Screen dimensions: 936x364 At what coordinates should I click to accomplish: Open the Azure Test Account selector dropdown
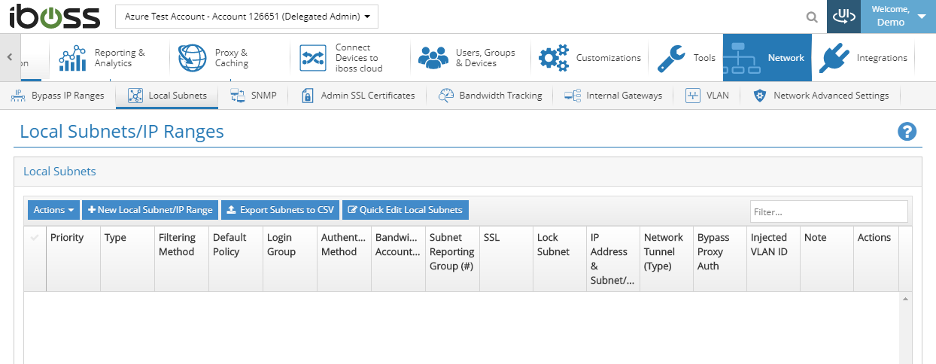click(247, 17)
